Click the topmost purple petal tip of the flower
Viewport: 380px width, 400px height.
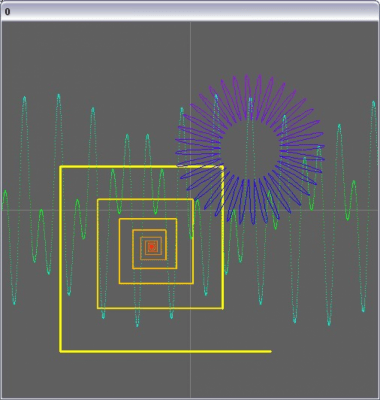[x=247, y=76]
